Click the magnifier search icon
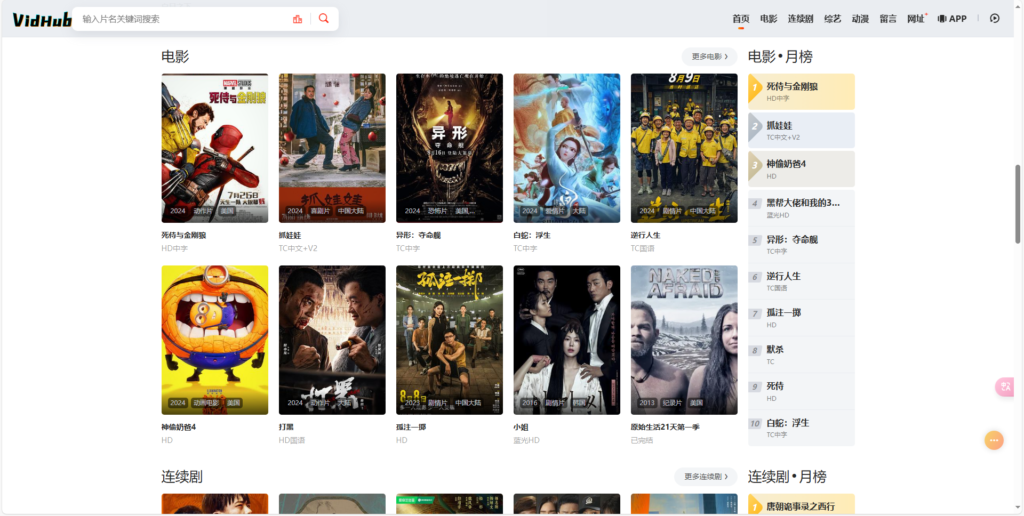The height and width of the screenshot is (516, 1024). pos(324,18)
